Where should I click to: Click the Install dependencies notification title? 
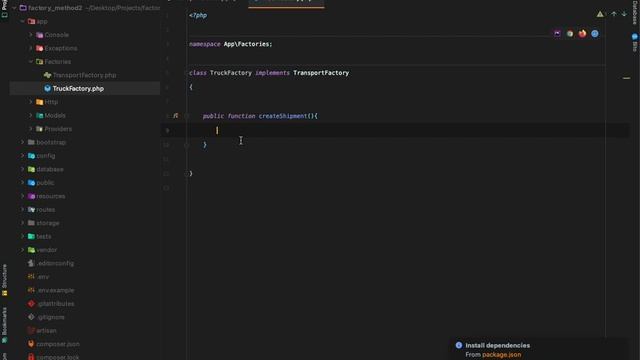click(x=498, y=345)
